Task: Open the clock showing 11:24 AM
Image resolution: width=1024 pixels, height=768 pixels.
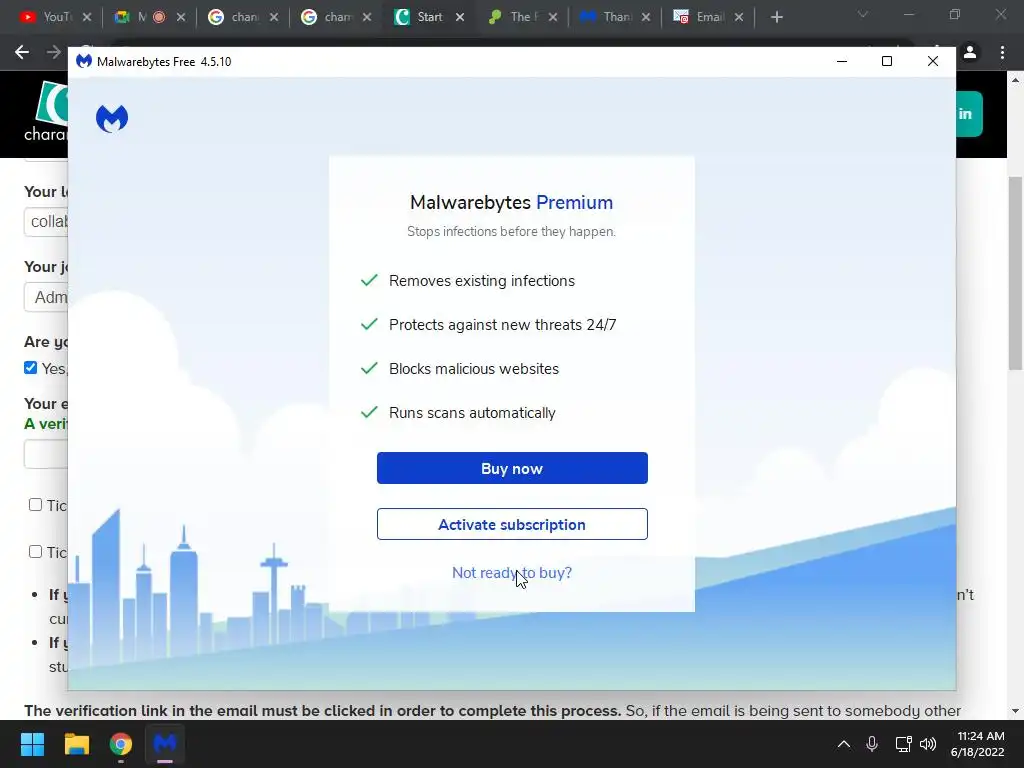Action: [x=977, y=744]
